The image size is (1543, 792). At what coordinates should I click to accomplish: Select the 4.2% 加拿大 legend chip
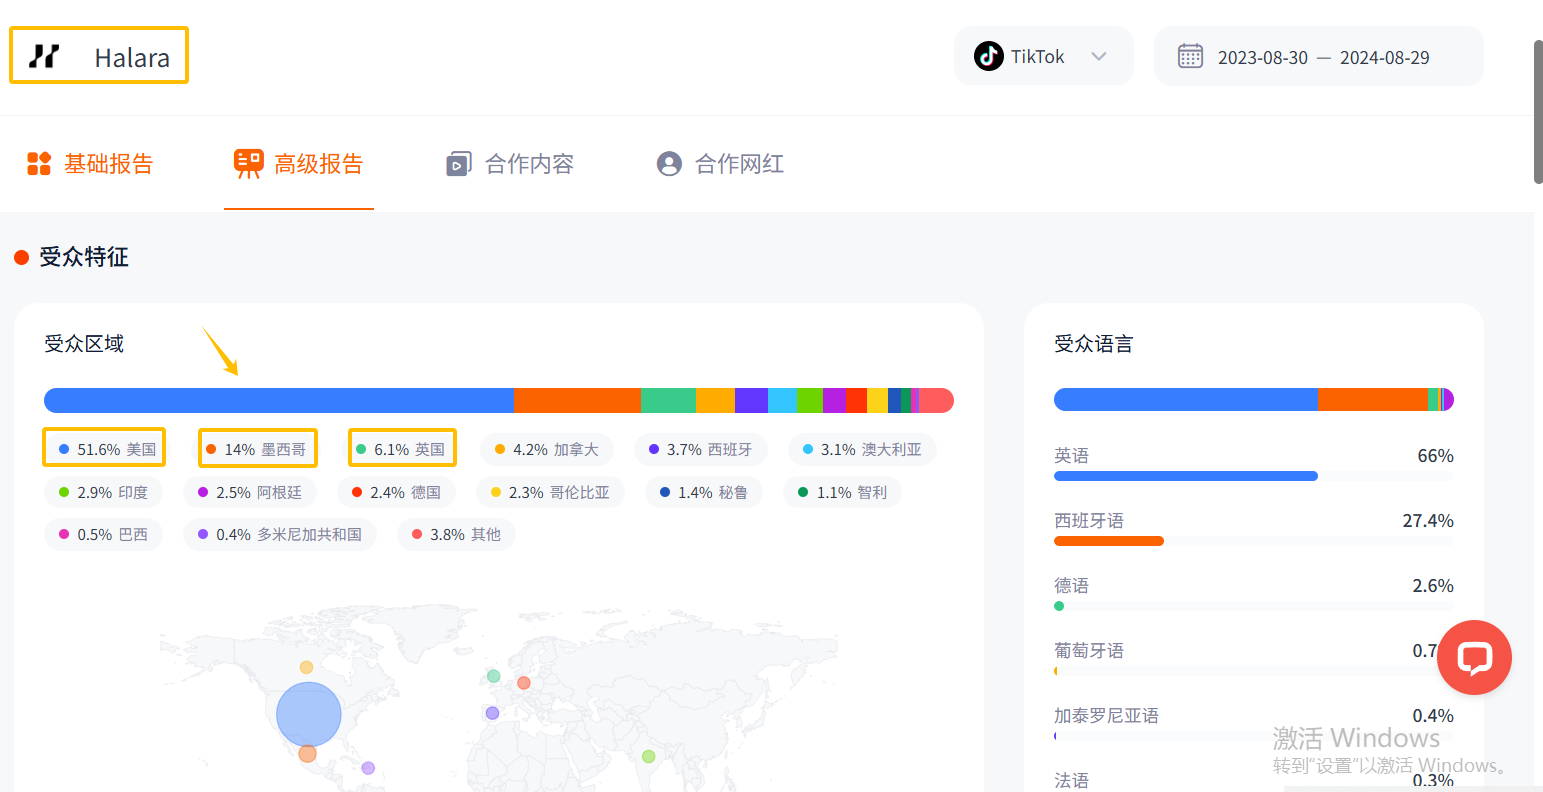click(x=546, y=450)
